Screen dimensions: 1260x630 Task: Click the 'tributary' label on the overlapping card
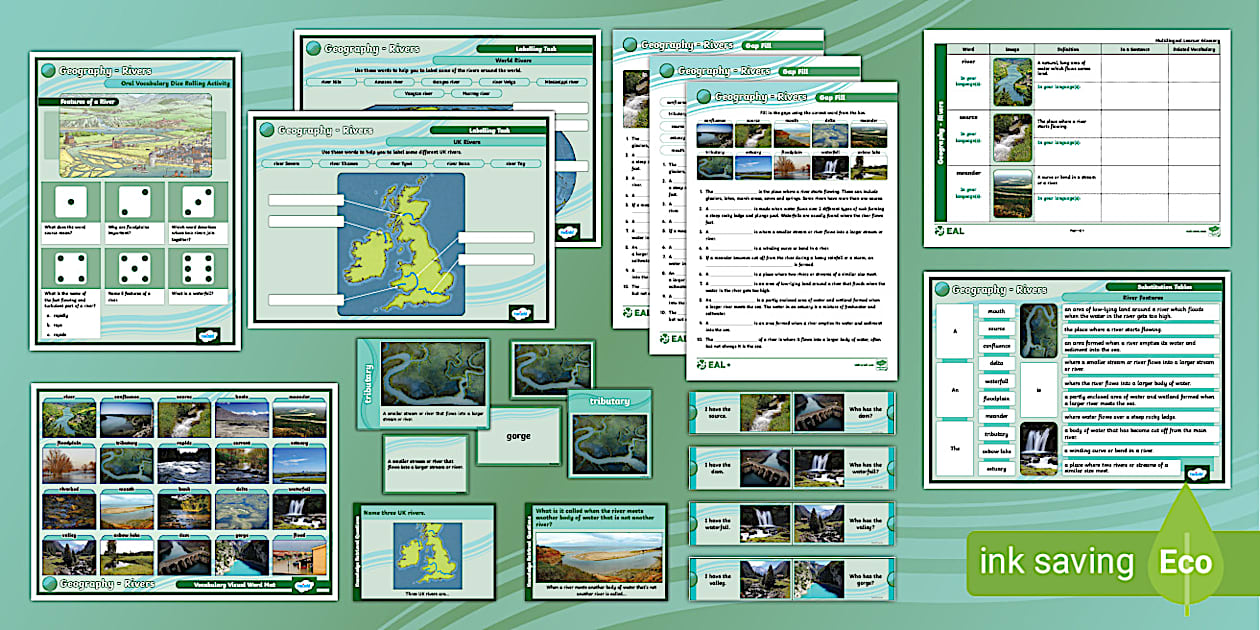pyautogui.click(x=610, y=401)
